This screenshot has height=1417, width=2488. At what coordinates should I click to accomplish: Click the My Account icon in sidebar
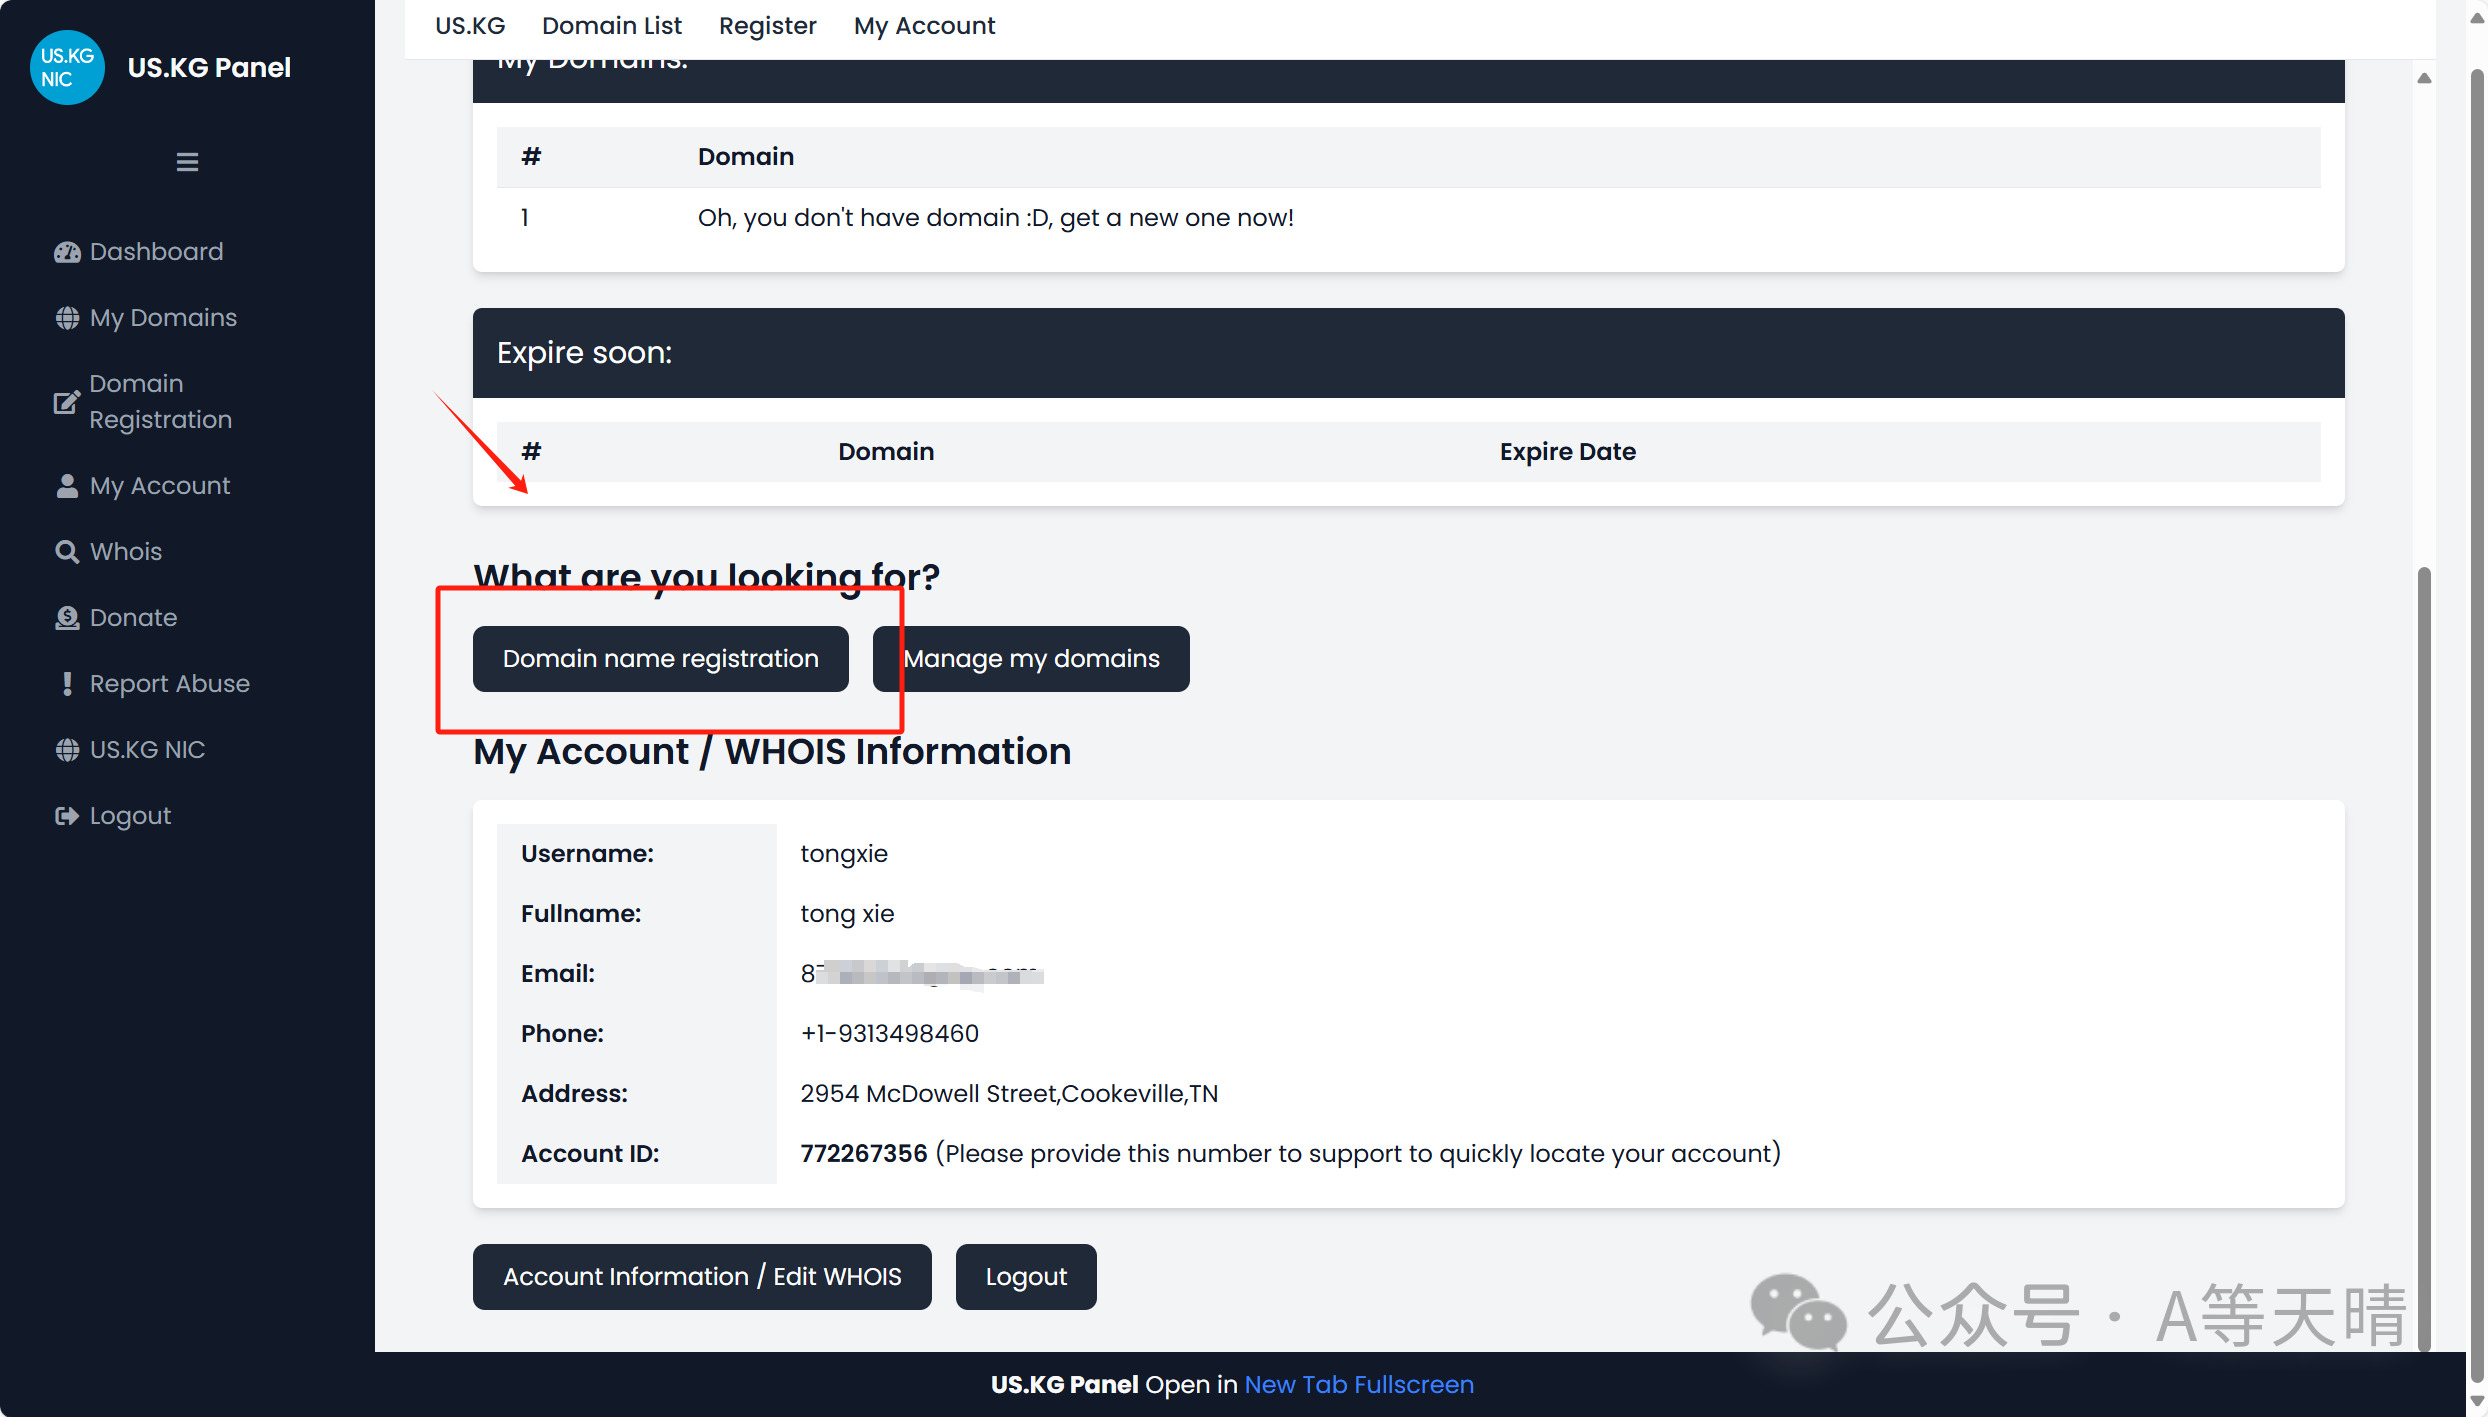coord(67,485)
